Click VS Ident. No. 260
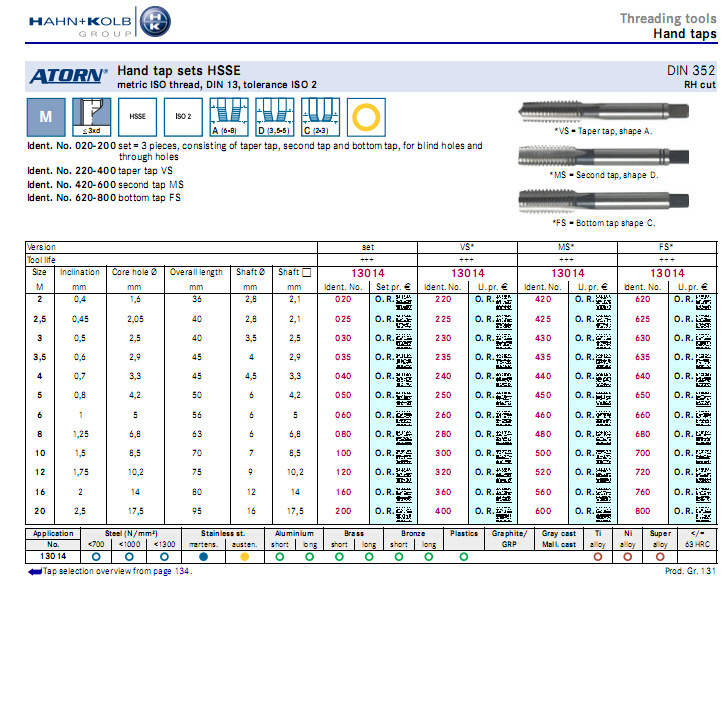Image resolution: width=727 pixels, height=707 pixels. coord(443,415)
